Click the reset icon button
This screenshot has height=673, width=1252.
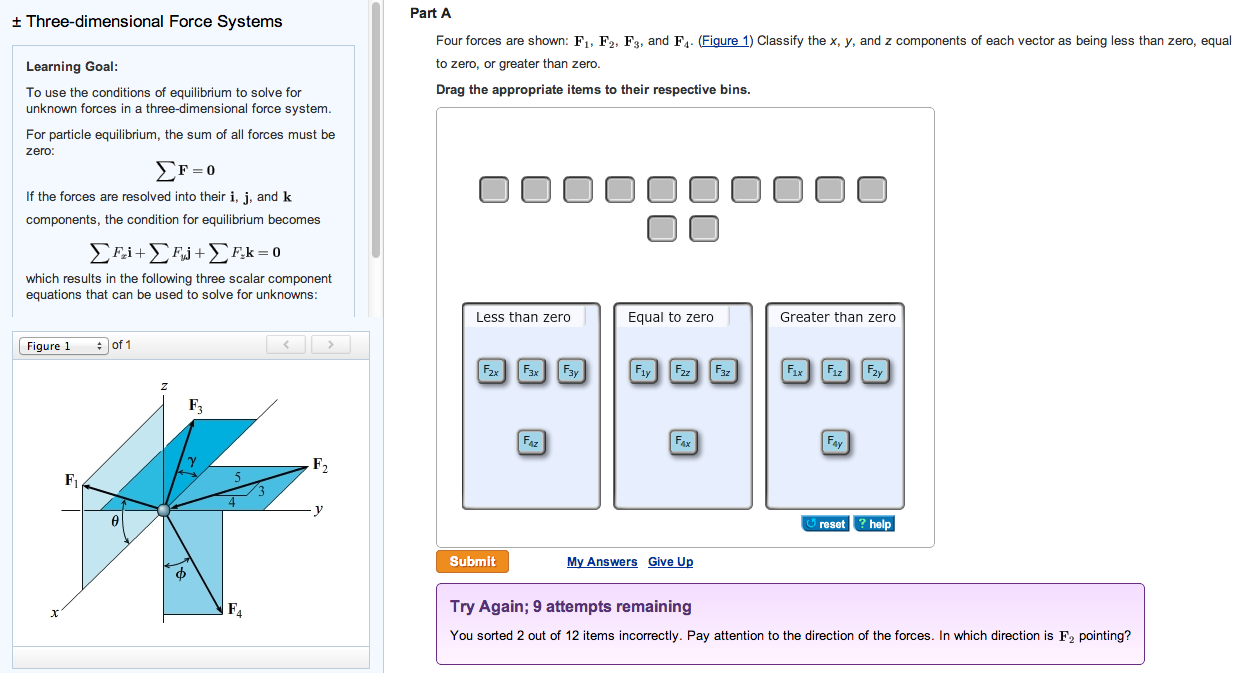(825, 523)
